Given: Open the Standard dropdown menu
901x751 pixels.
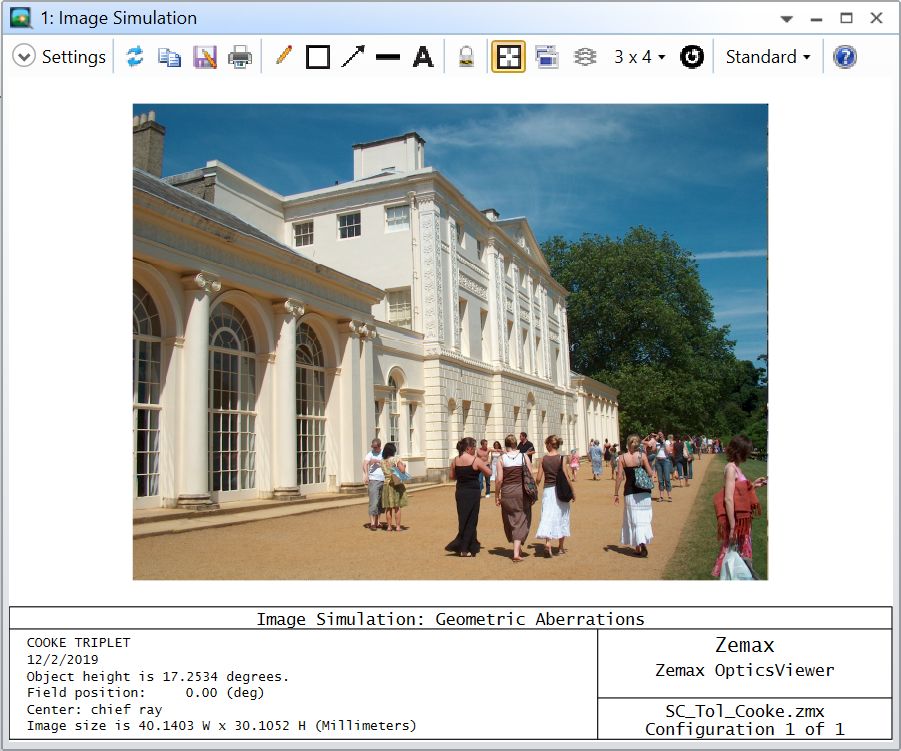Looking at the screenshot, I should point(767,57).
